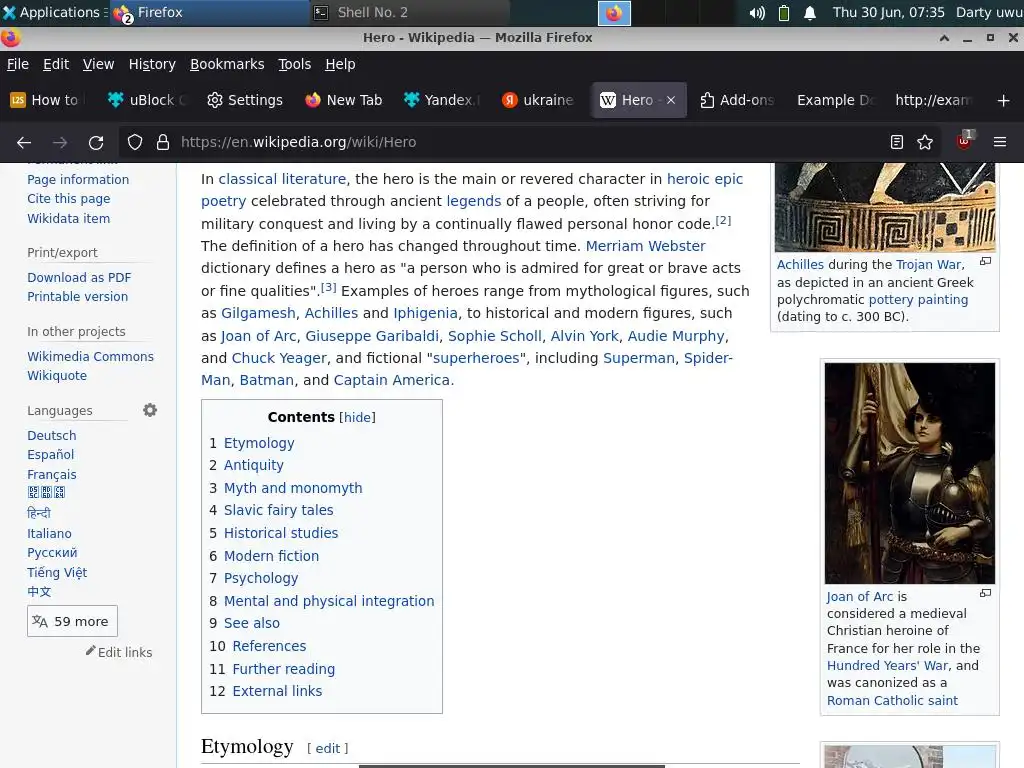
Task: Go back to the previous page
Action: click(x=24, y=142)
